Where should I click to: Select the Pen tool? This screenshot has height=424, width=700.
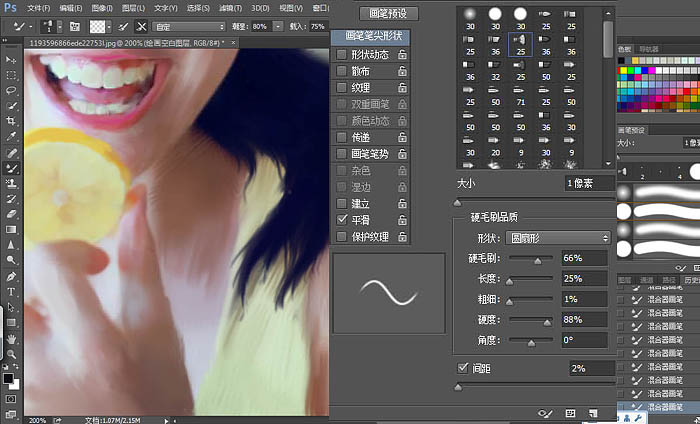(x=11, y=276)
